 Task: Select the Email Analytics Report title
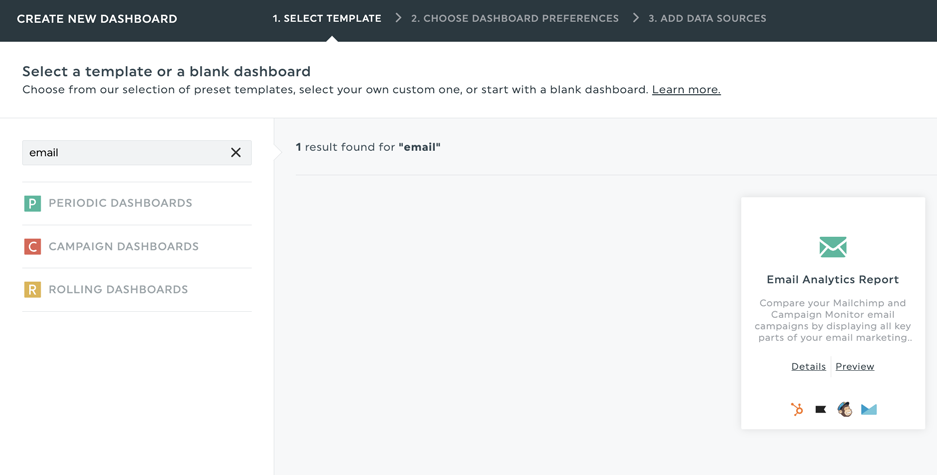pyautogui.click(x=832, y=279)
